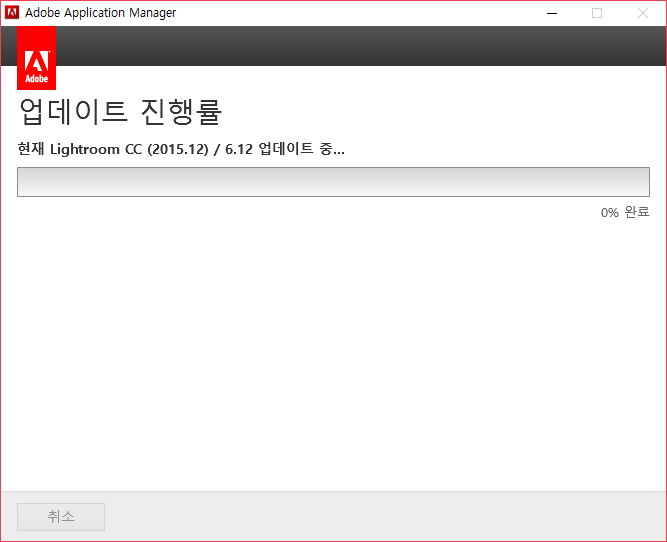
Task: Minimize the Adobe Application Manager window
Action: (x=552, y=13)
